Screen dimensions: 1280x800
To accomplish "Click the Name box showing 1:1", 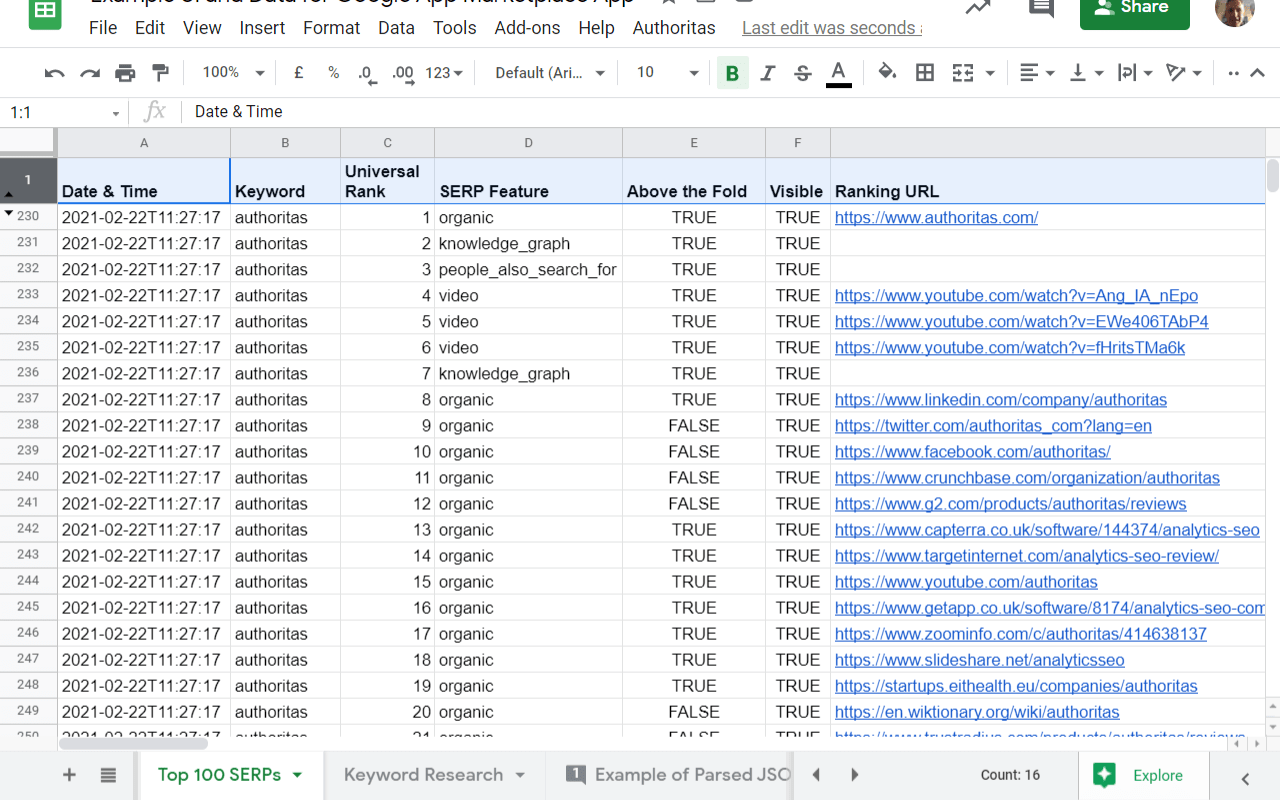I will pyautogui.click(x=64, y=112).
